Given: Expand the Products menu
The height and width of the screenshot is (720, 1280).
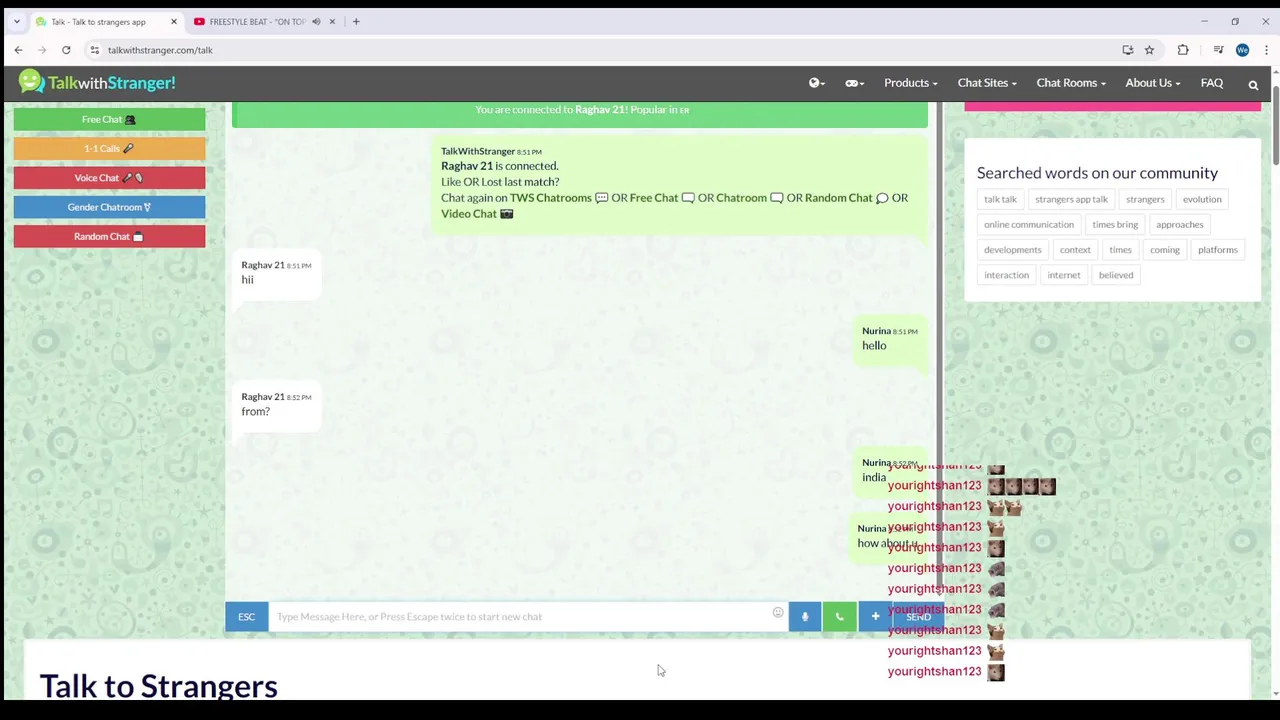Looking at the screenshot, I should (910, 83).
